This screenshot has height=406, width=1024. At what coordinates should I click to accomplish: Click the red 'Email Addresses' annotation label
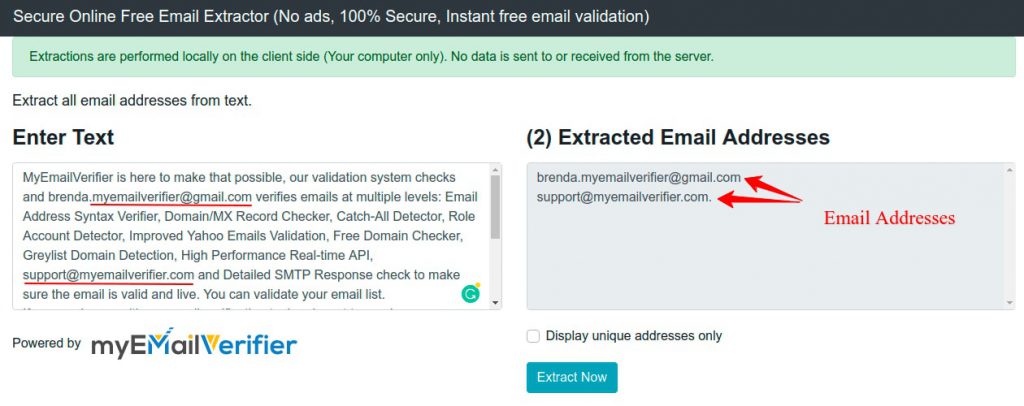[889, 218]
